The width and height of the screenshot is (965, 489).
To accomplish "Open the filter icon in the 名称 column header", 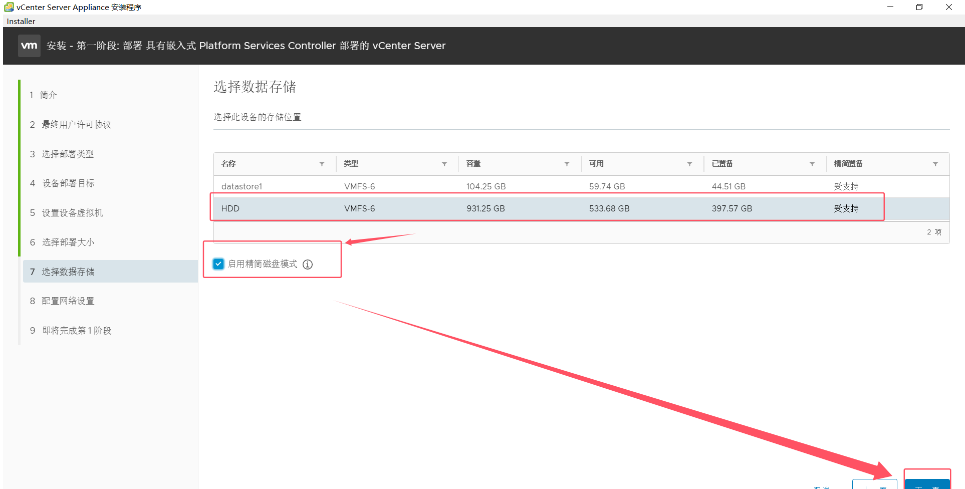I will [x=322, y=164].
